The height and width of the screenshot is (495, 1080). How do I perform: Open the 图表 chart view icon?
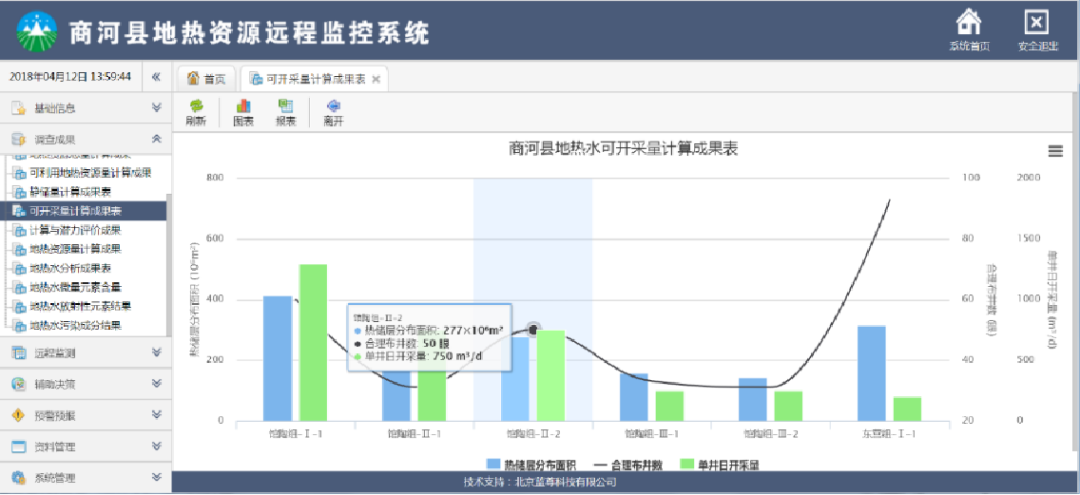pyautogui.click(x=242, y=106)
